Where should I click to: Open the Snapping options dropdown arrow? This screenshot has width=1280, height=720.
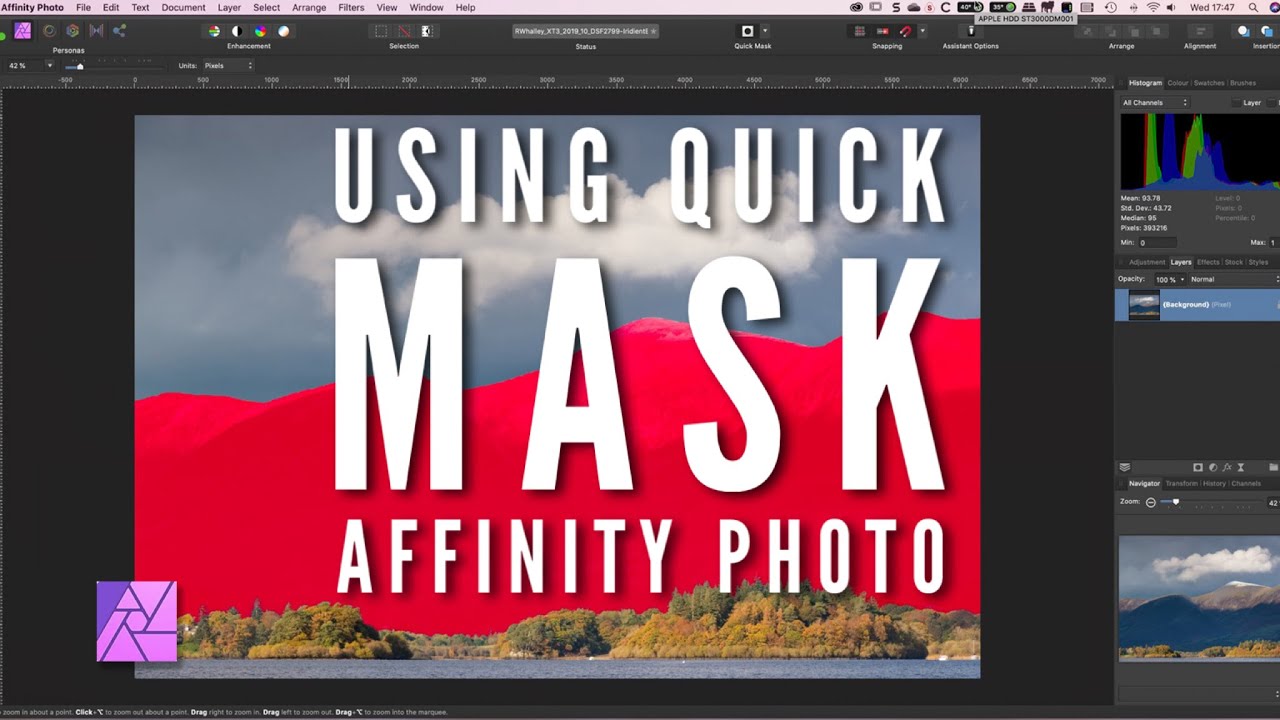[x=922, y=31]
